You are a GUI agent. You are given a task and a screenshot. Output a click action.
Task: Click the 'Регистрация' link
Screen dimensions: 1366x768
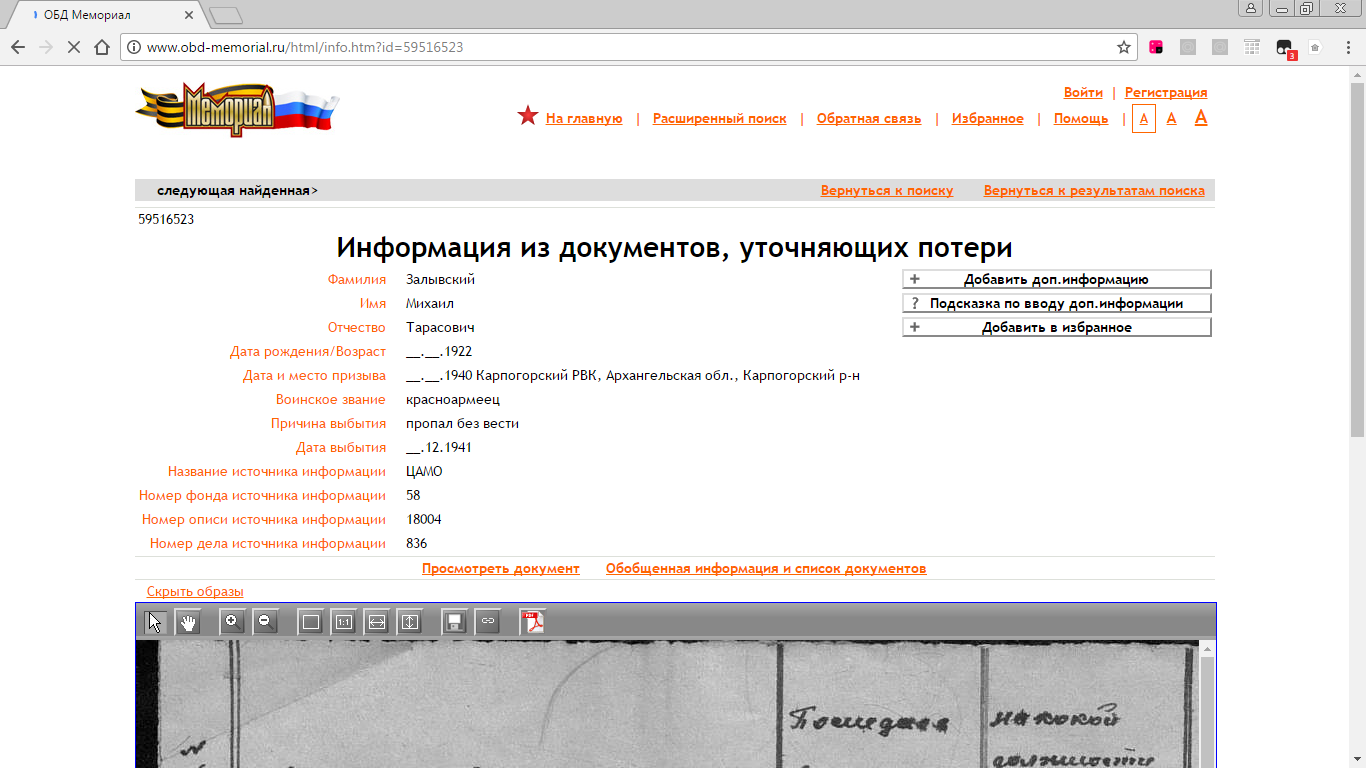[x=1166, y=92]
